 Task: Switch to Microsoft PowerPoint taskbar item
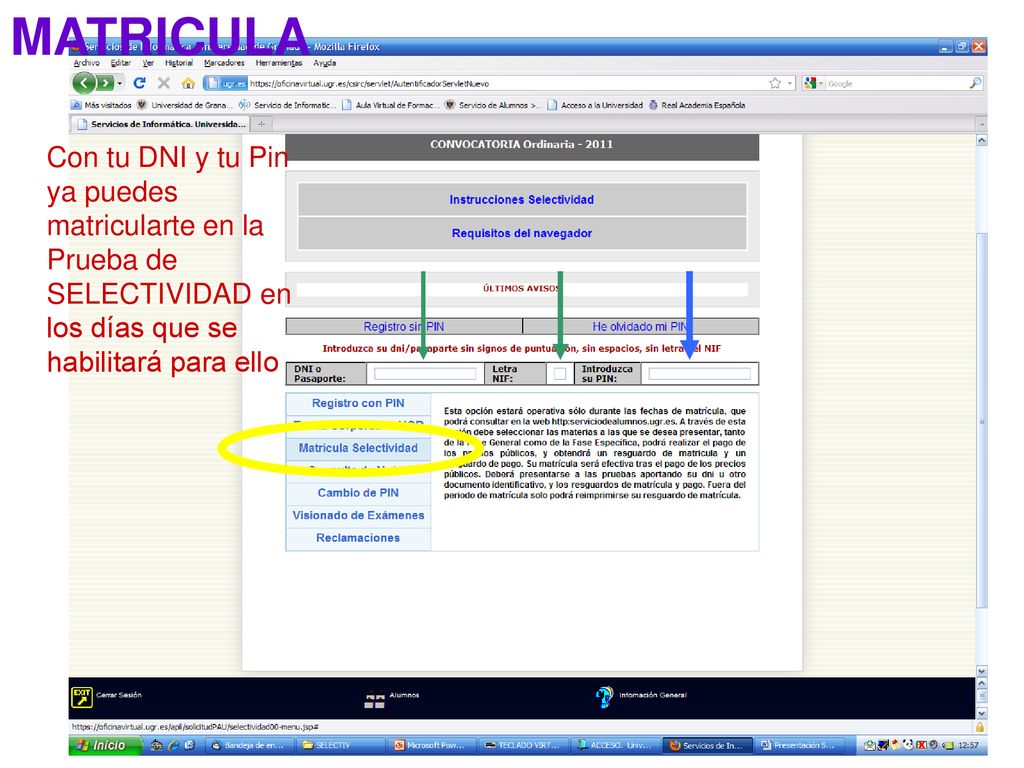click(x=433, y=745)
